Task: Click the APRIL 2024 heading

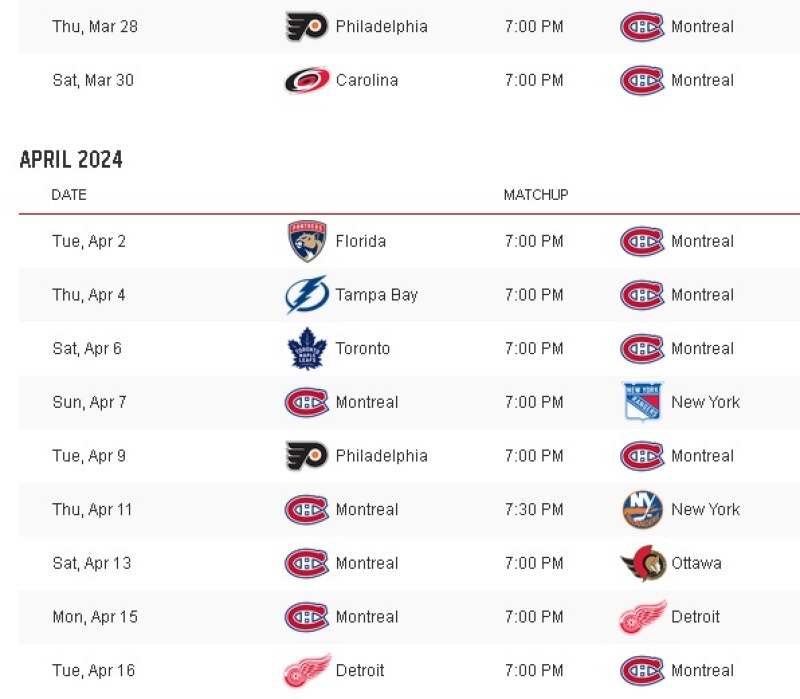Action: coord(71,159)
